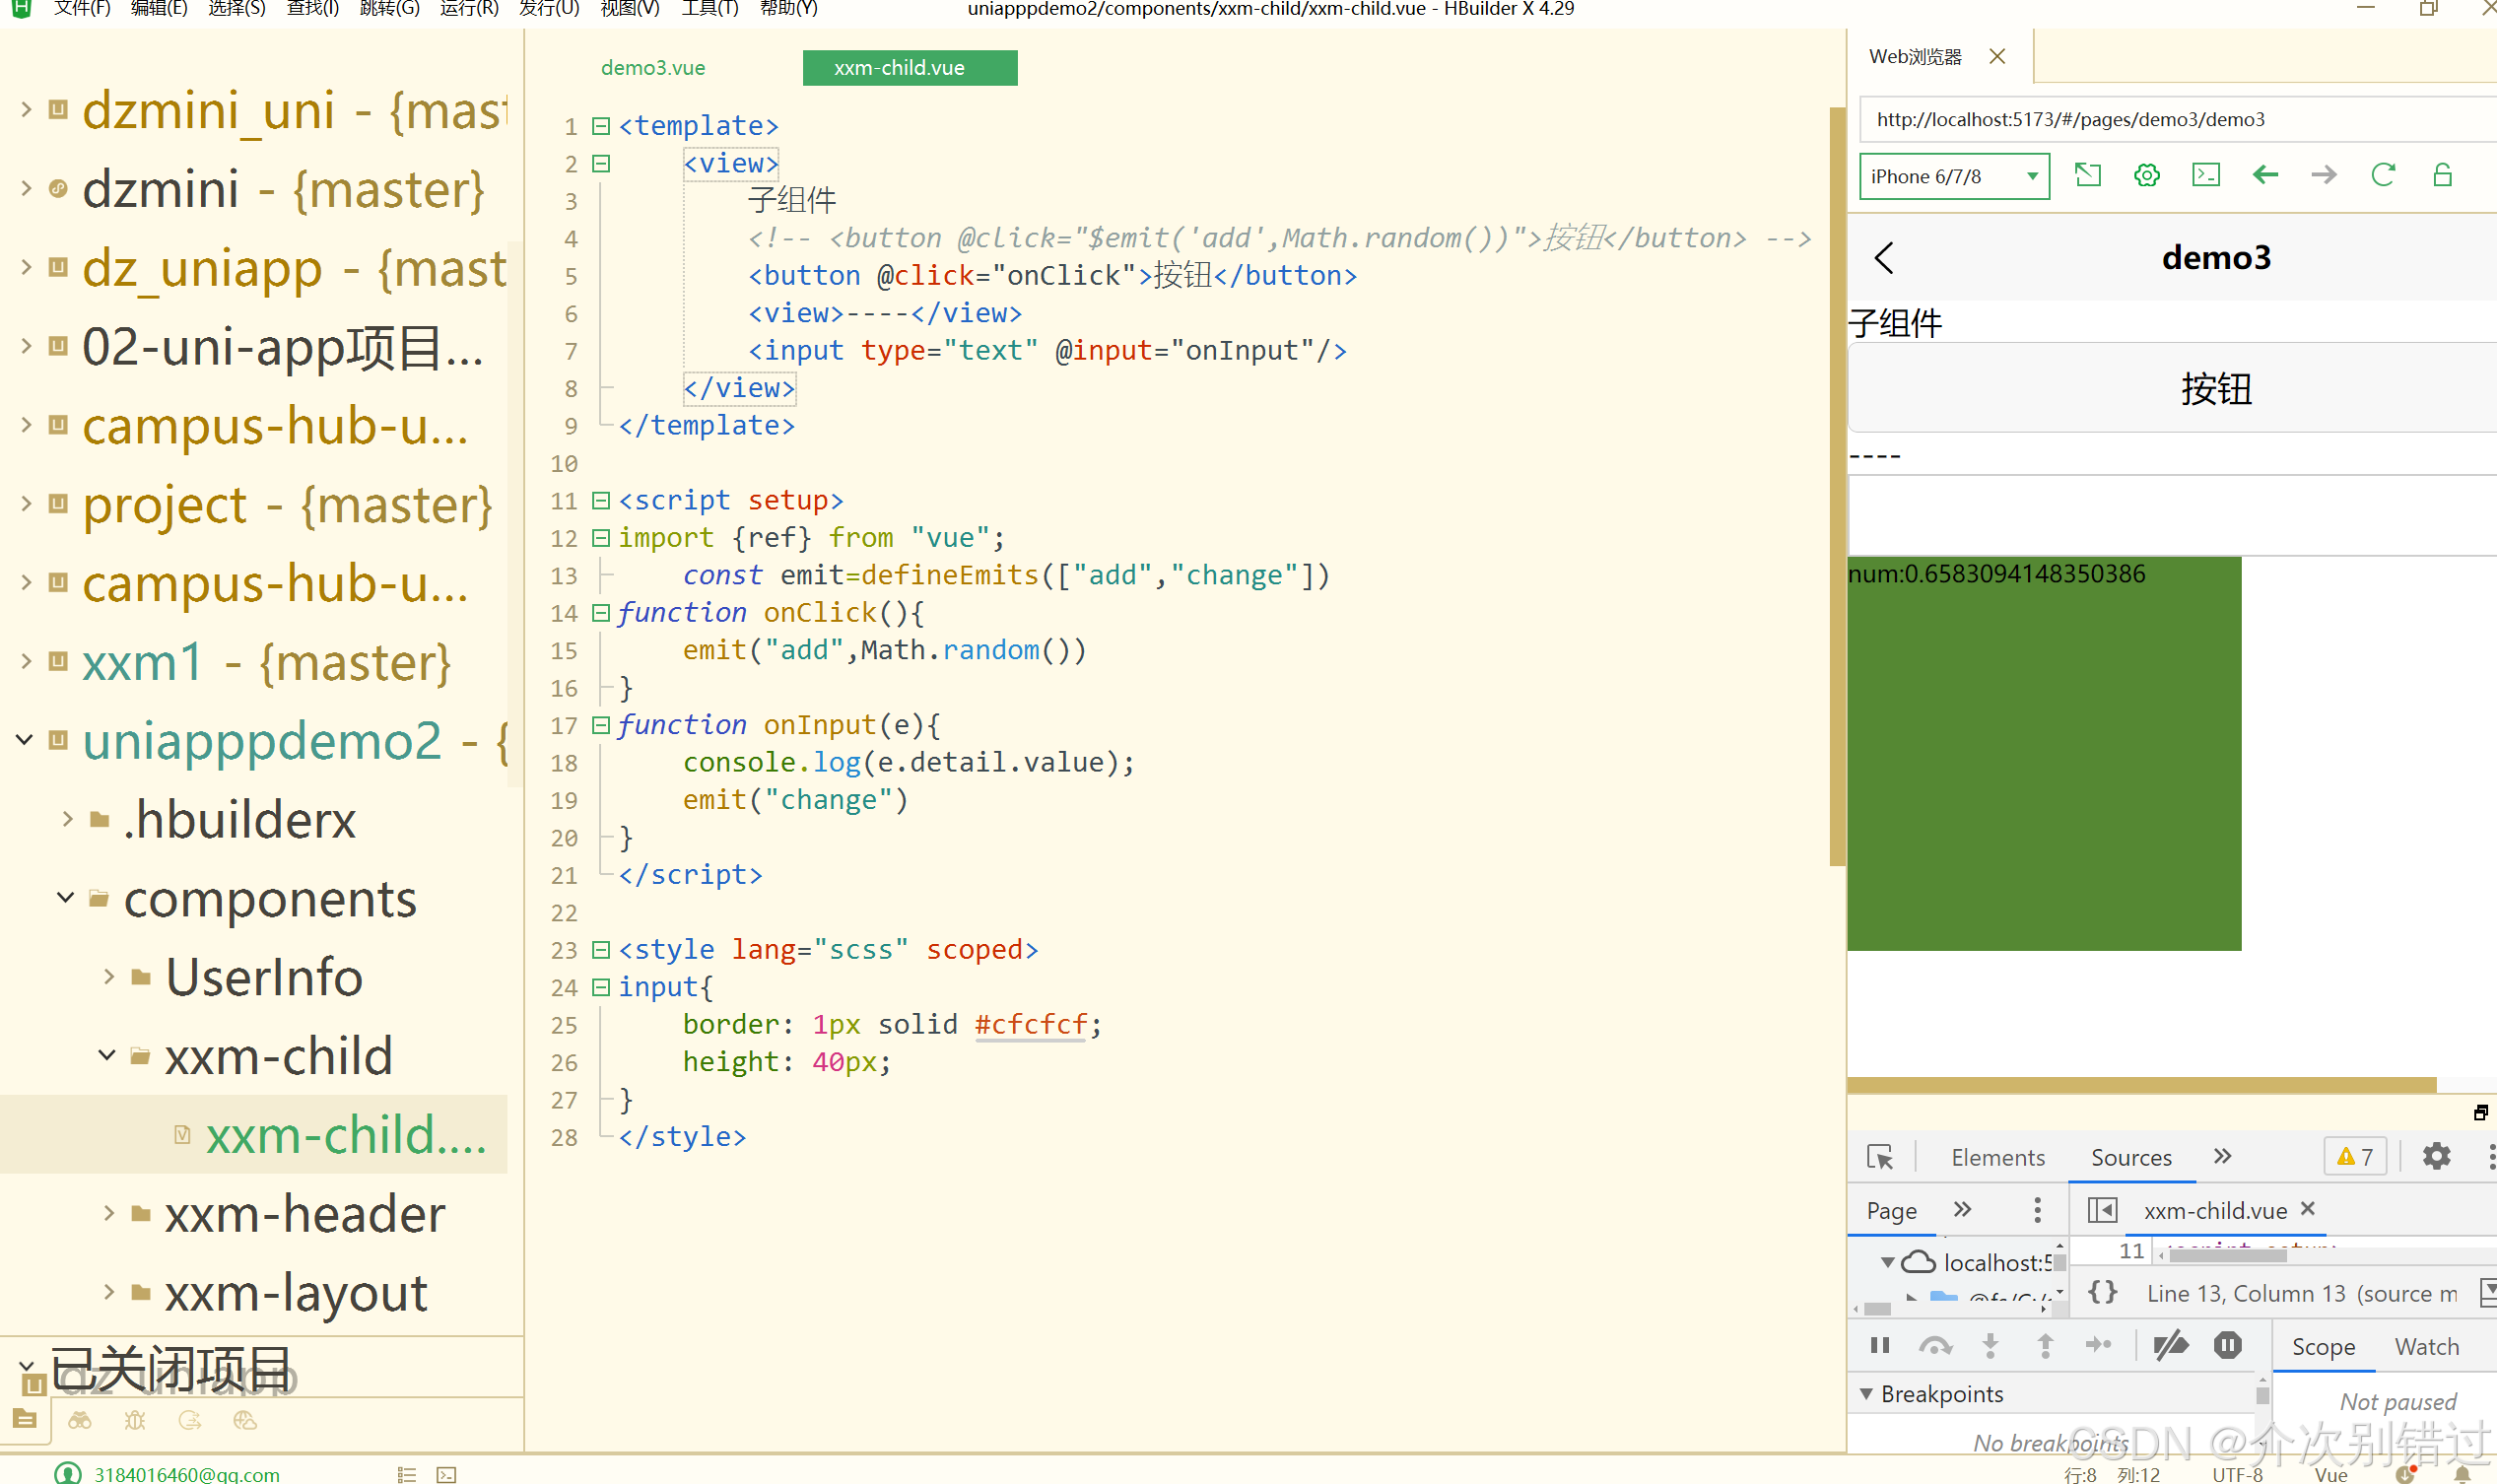Select the DevTools element inspector icon
Viewport: 2497px width, 1484px height.
tap(1880, 1157)
